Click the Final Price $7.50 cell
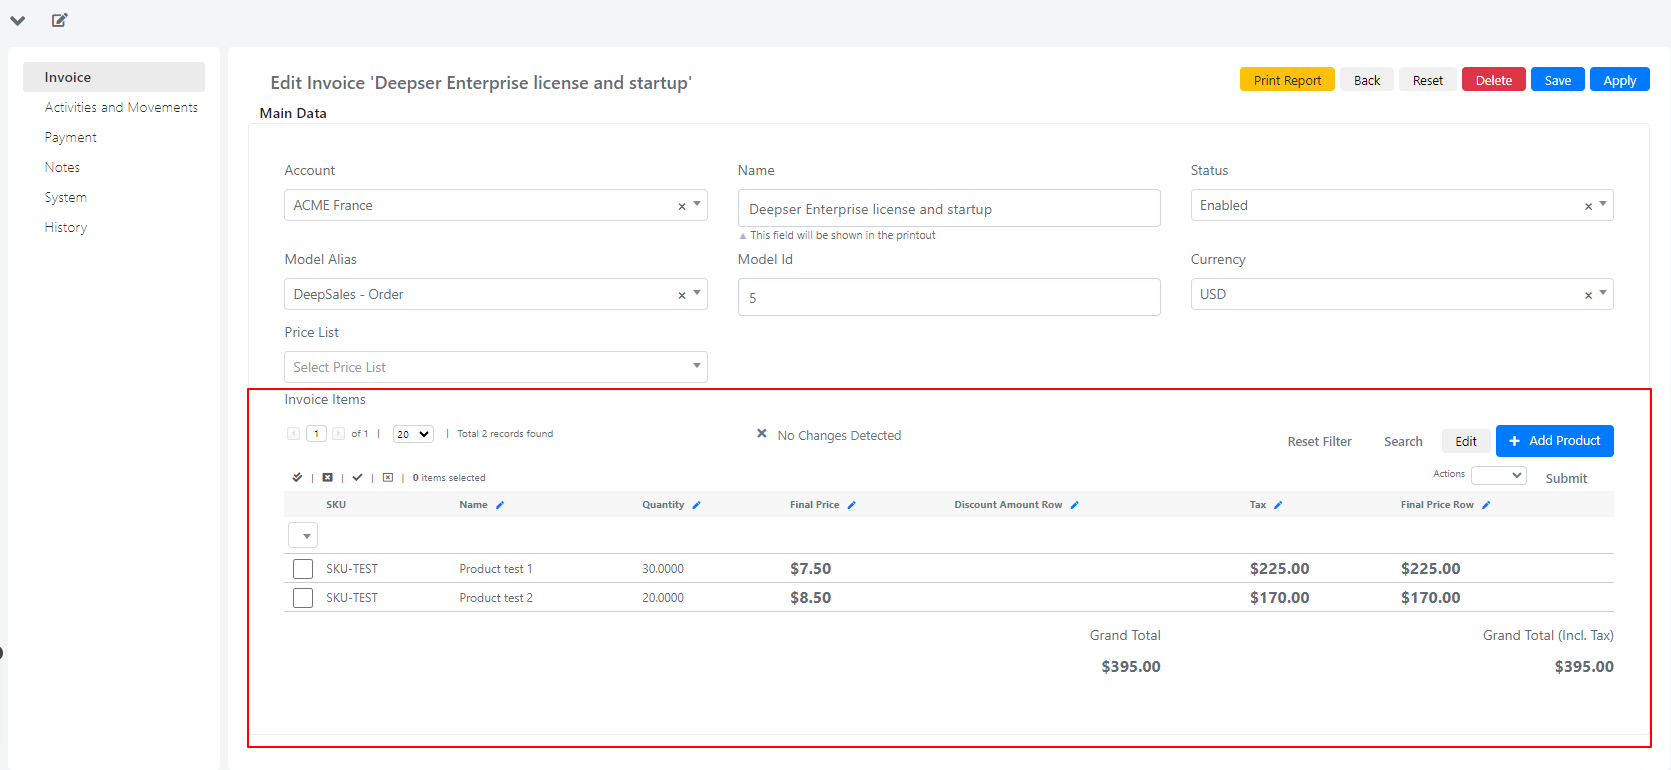Viewport: 1671px width, 770px height. pos(811,568)
